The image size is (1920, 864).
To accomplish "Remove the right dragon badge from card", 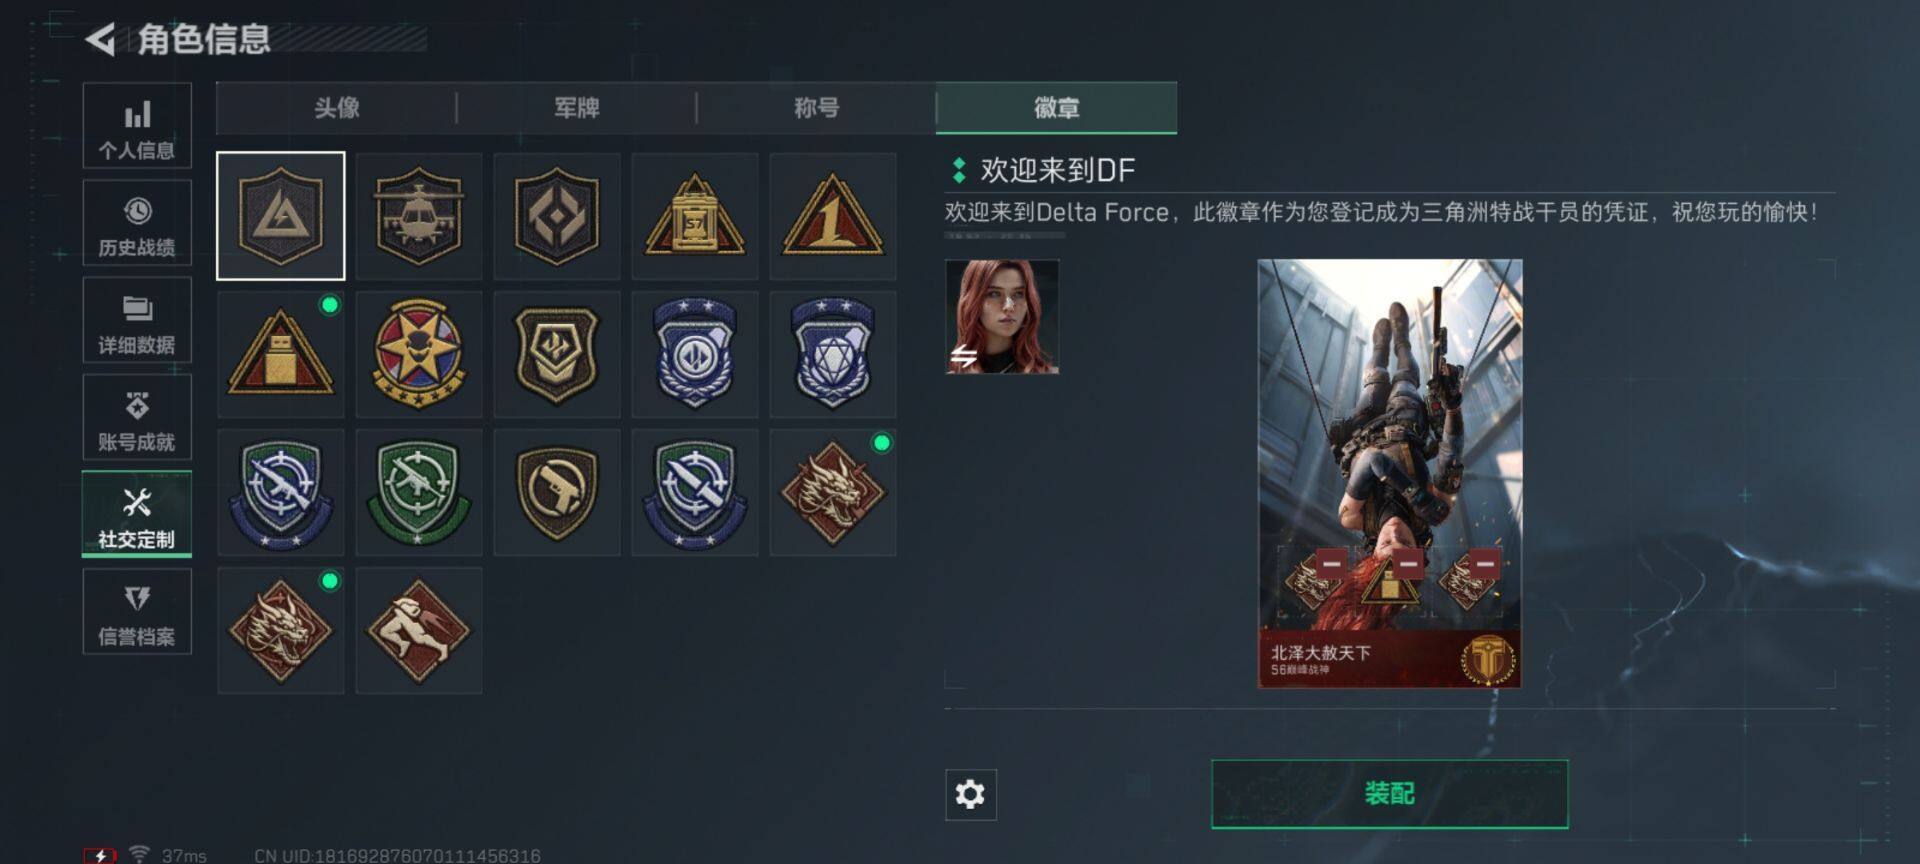I will (1485, 563).
